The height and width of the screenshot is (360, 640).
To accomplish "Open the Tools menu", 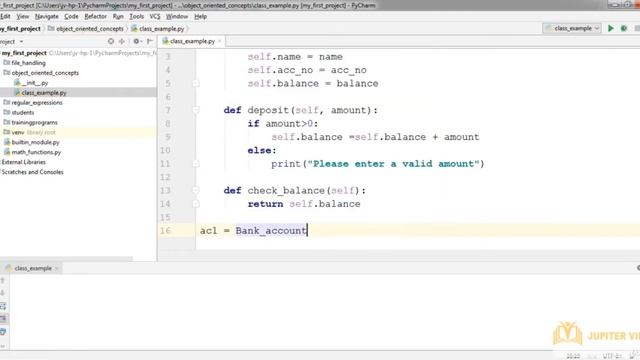I will click(x=136, y=16).
